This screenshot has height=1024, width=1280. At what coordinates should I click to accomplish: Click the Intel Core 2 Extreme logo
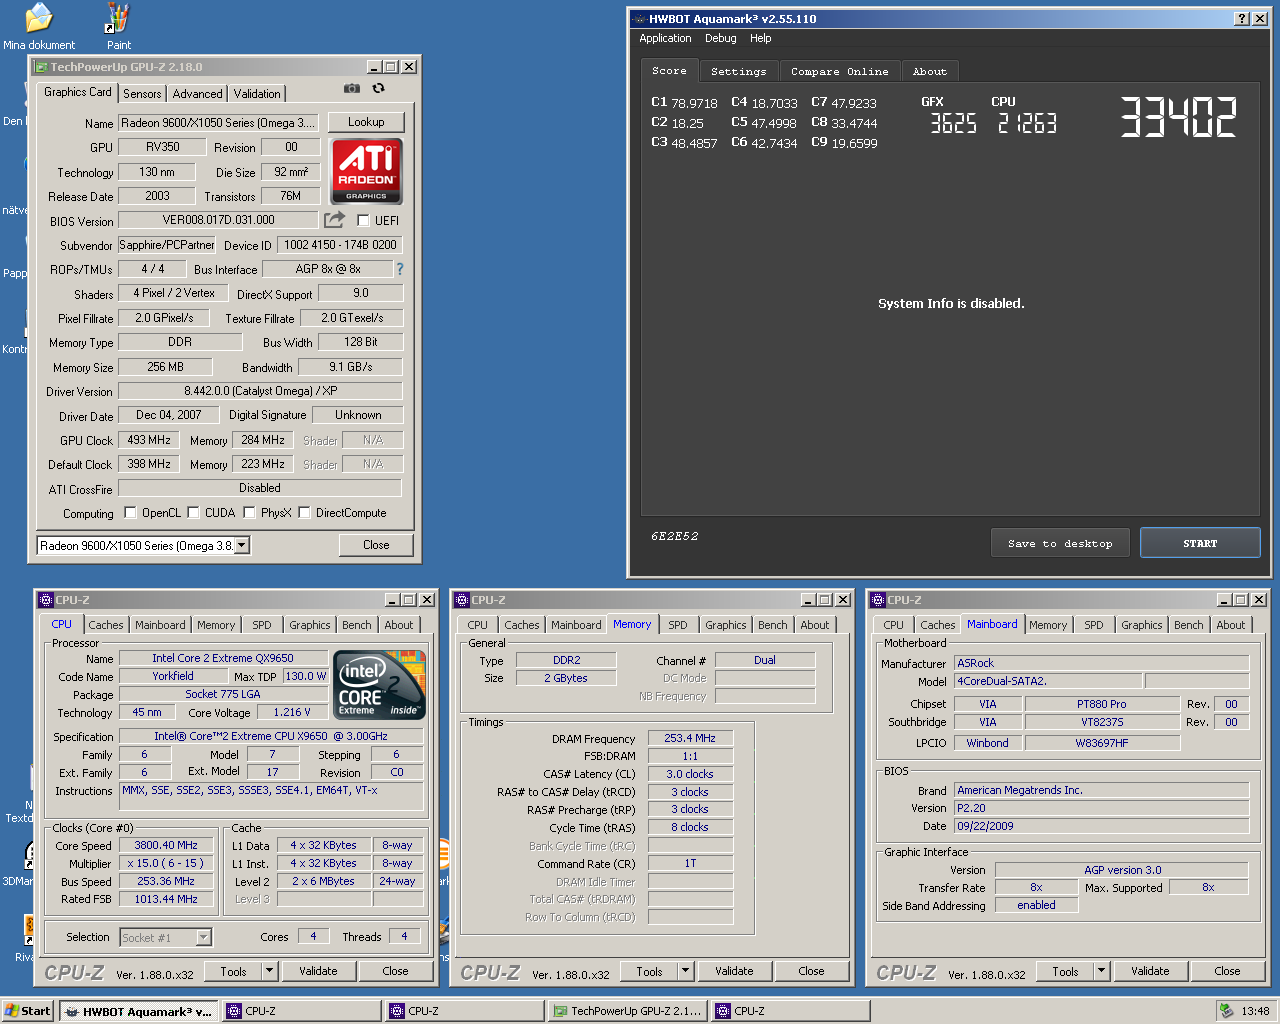[x=381, y=685]
